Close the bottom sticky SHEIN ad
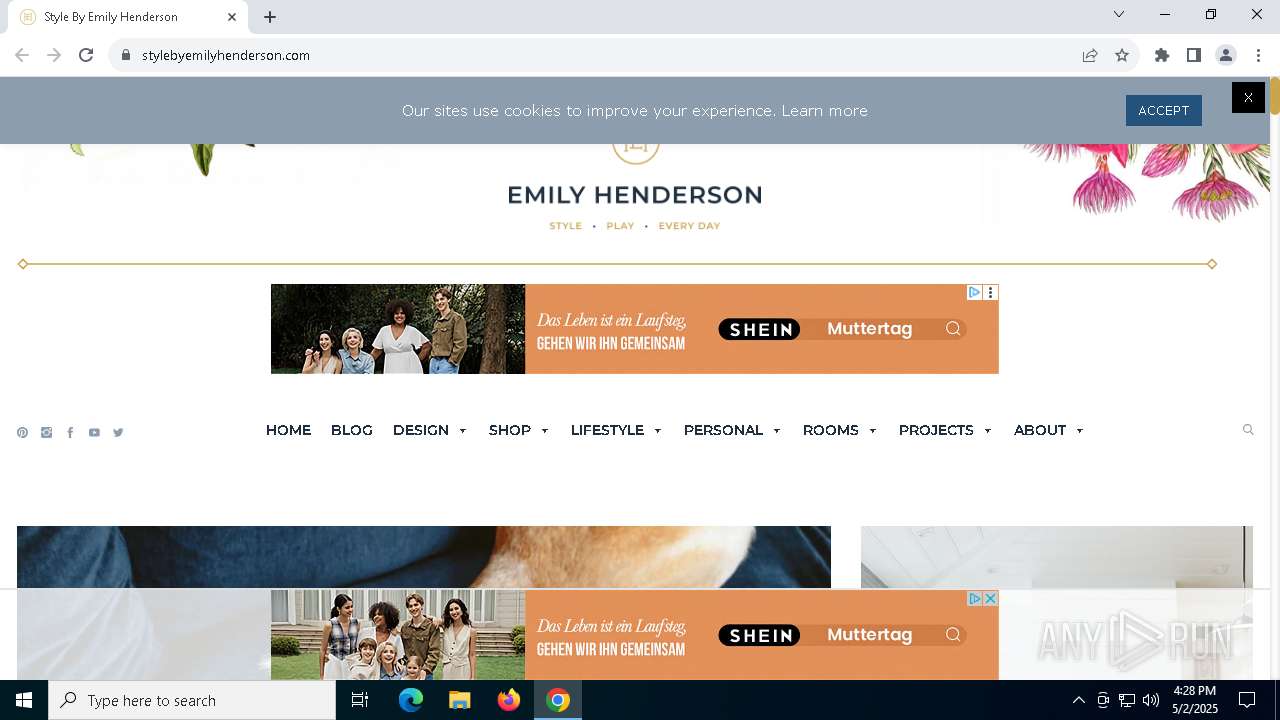This screenshot has height=720, width=1280. click(x=990, y=598)
